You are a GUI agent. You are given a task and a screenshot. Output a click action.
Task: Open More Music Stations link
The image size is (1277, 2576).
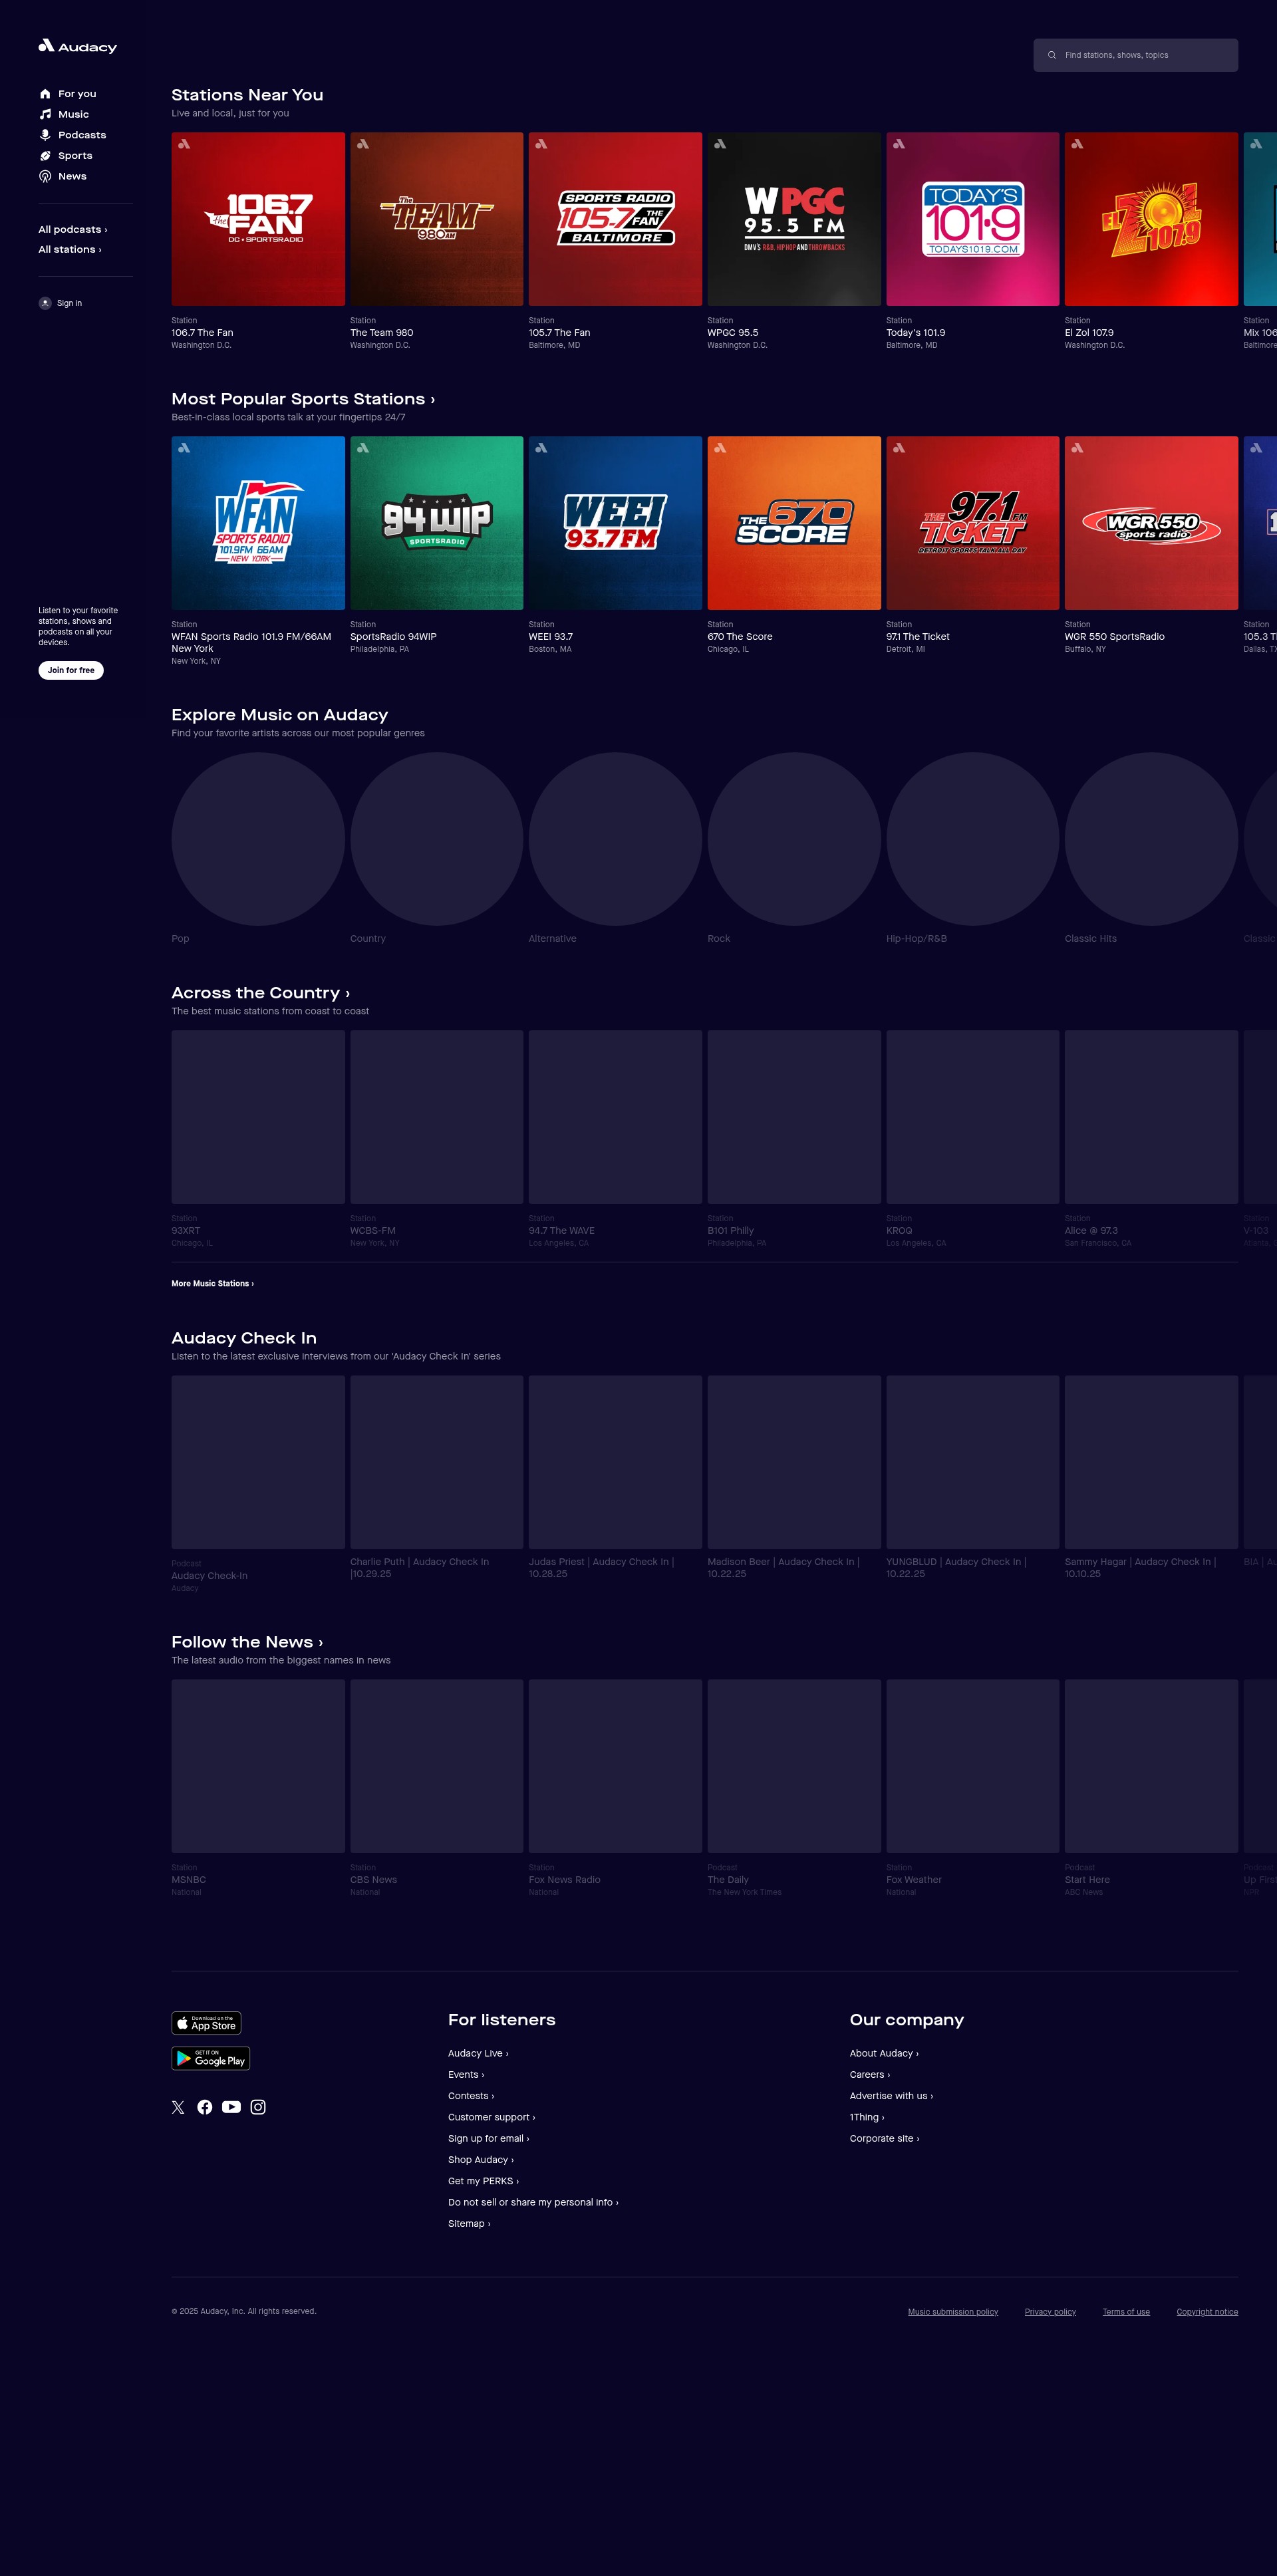(212, 1283)
